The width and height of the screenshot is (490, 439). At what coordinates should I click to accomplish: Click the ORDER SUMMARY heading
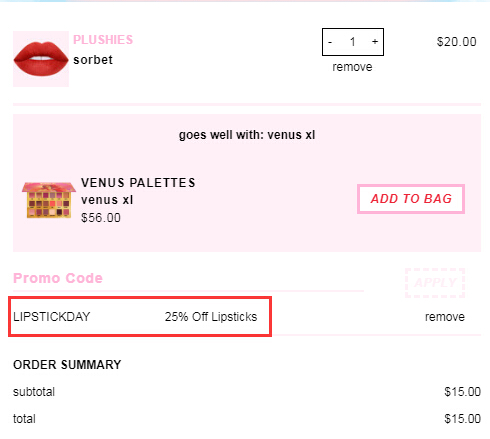coord(67,365)
